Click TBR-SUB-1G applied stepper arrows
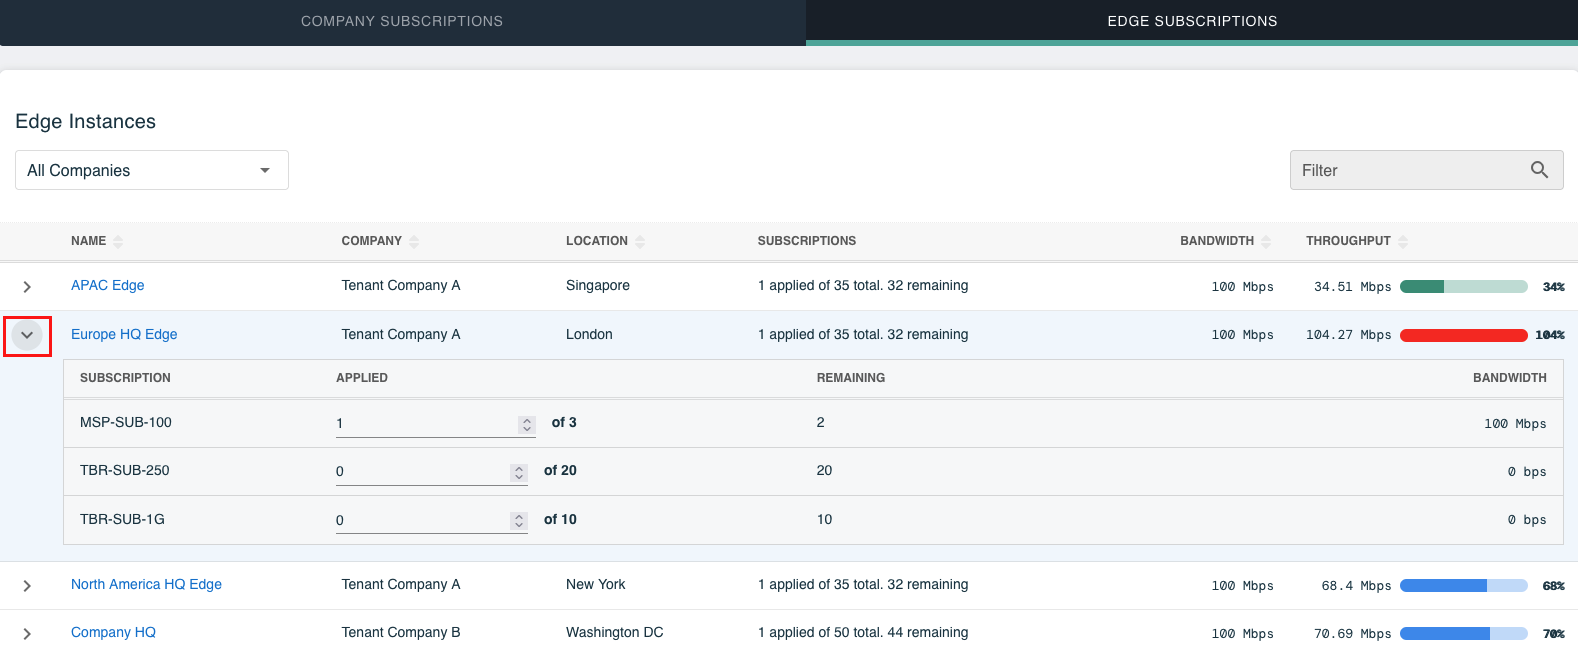The image size is (1578, 657). pos(519,520)
